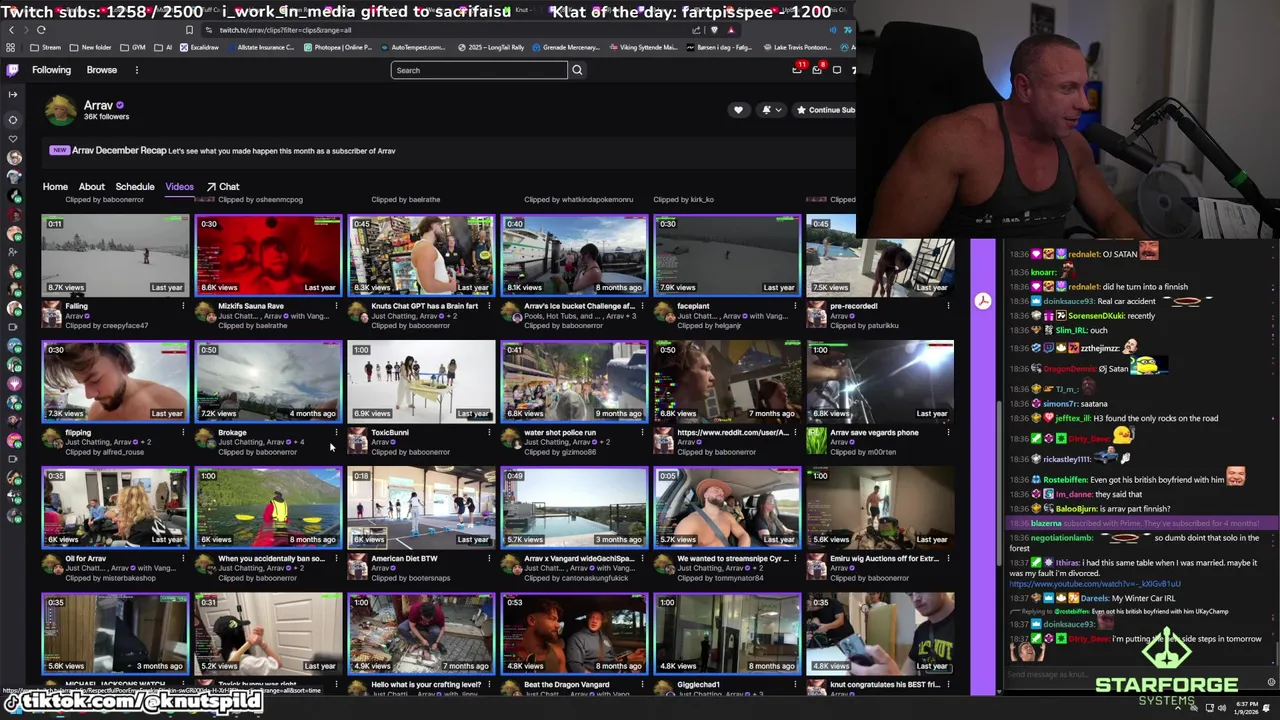Open the Brave Shields lion icon
The width and height of the screenshot is (1280, 720).
point(714,30)
